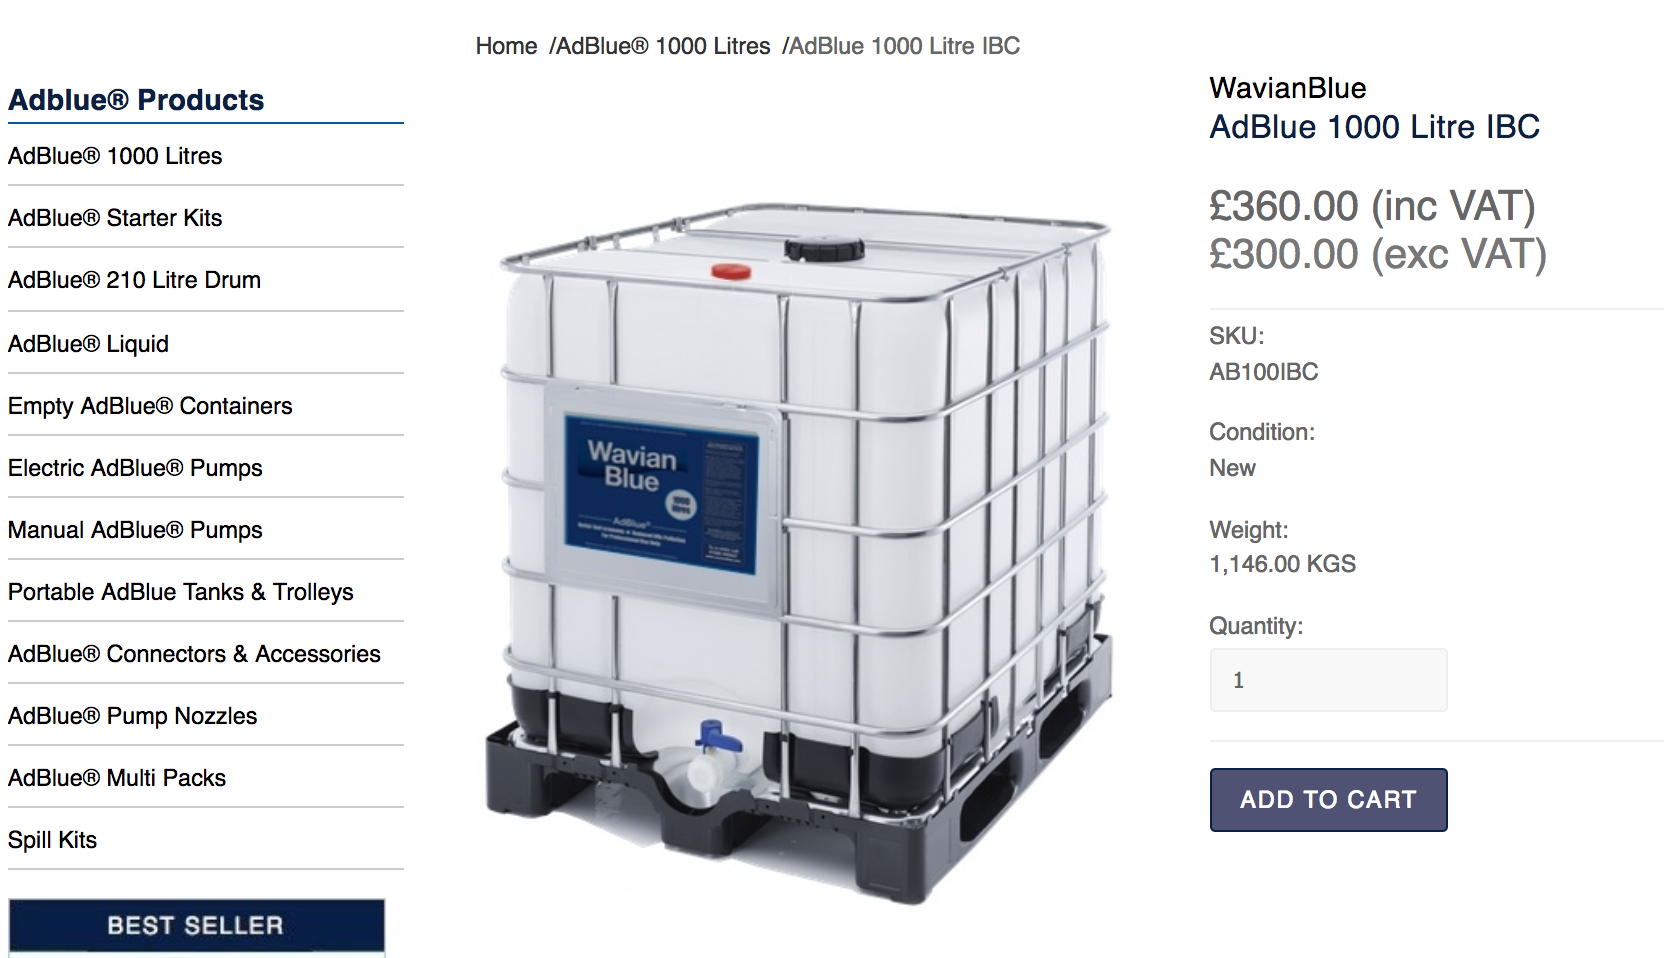Click the AdBlue 1000 Litre IBC title

(x=1374, y=127)
